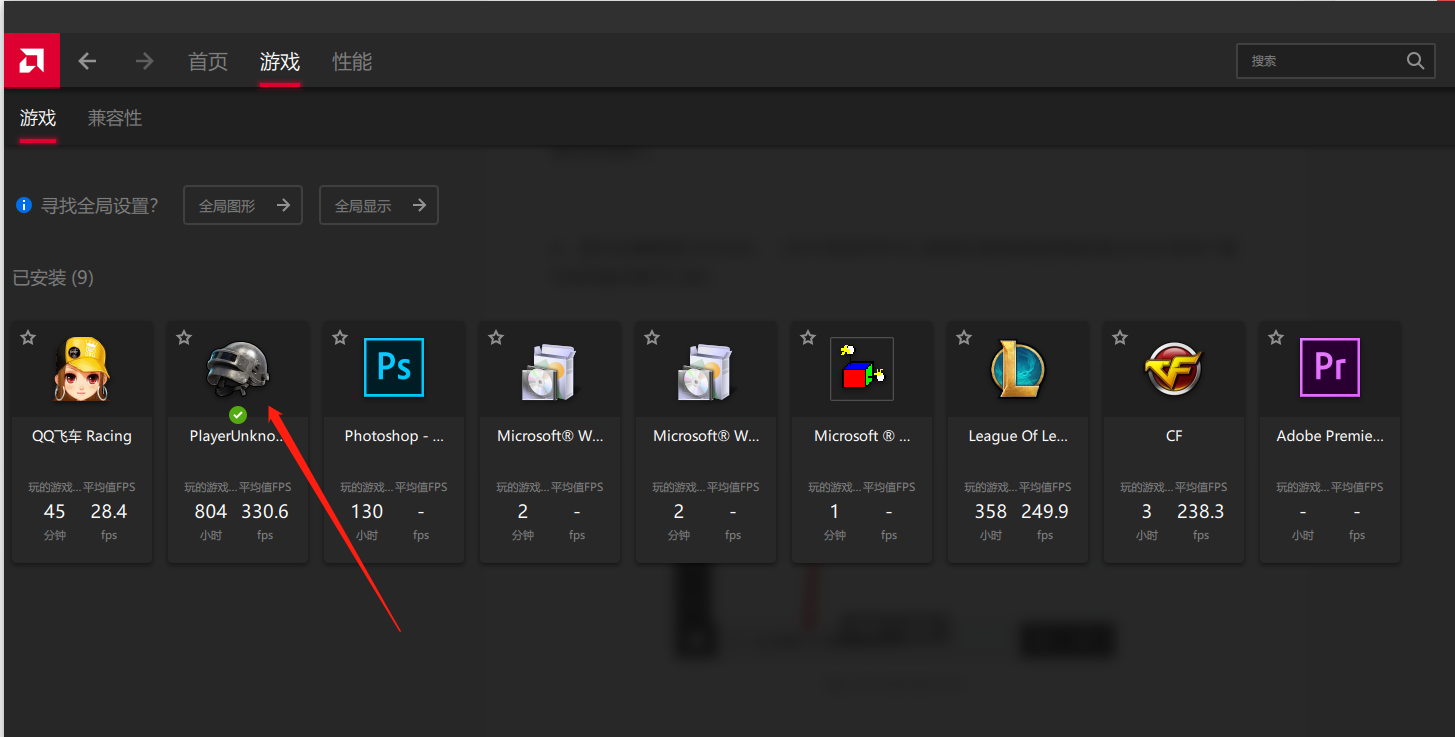Select the League Of Le... title
1455x737 pixels.
pyautogui.click(x=1018, y=436)
